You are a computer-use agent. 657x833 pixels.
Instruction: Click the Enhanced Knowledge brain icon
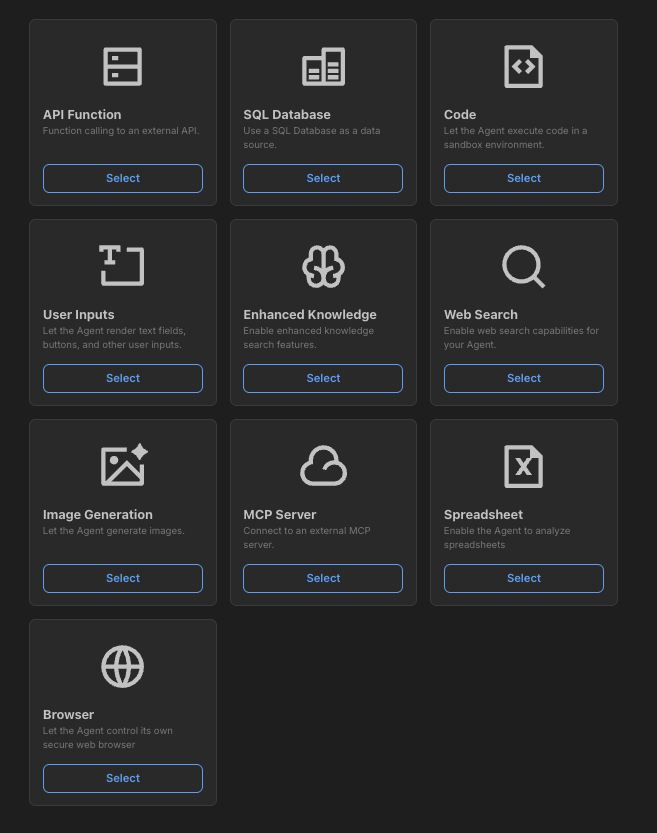click(323, 266)
